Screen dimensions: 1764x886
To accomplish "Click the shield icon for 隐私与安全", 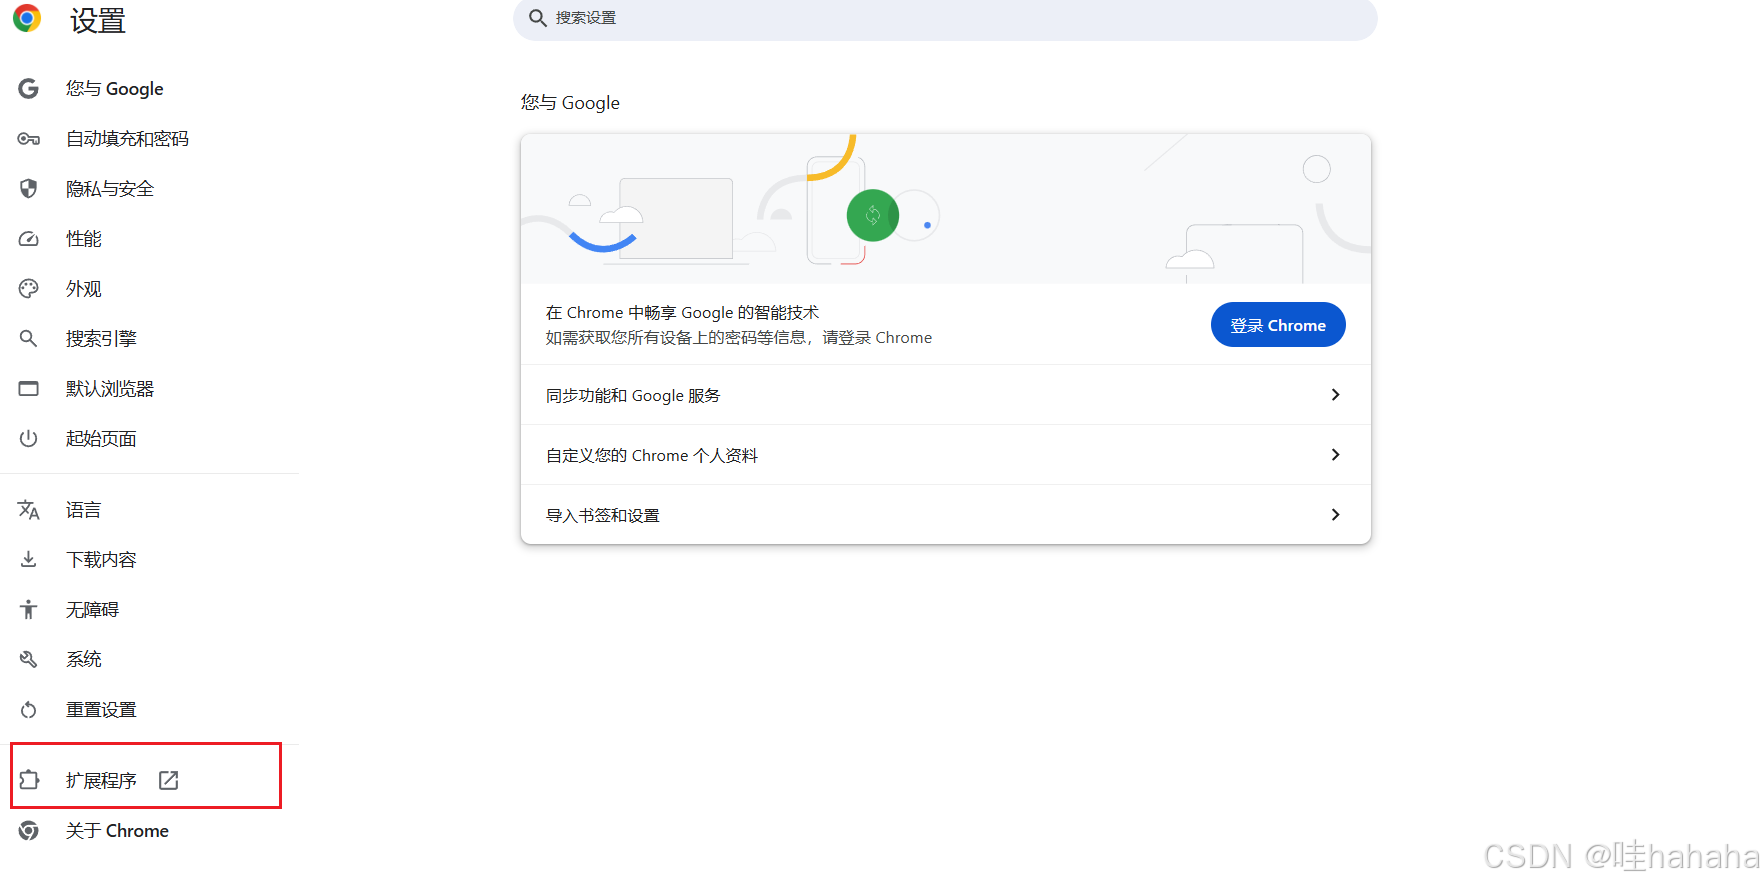I will coord(29,189).
